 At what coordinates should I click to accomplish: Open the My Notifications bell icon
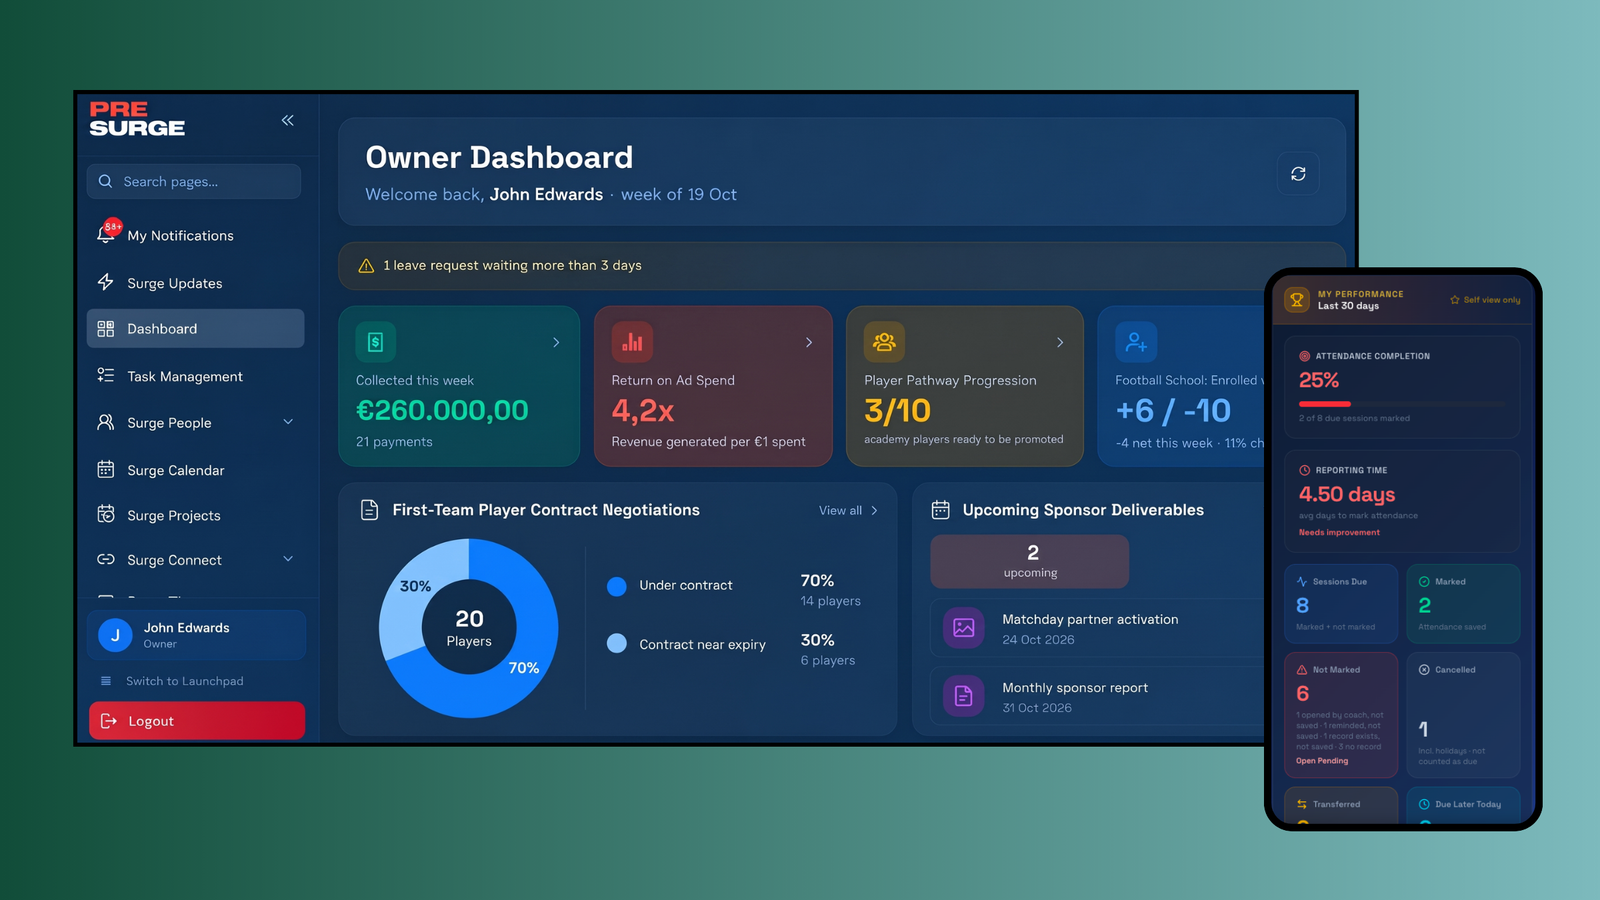(106, 234)
